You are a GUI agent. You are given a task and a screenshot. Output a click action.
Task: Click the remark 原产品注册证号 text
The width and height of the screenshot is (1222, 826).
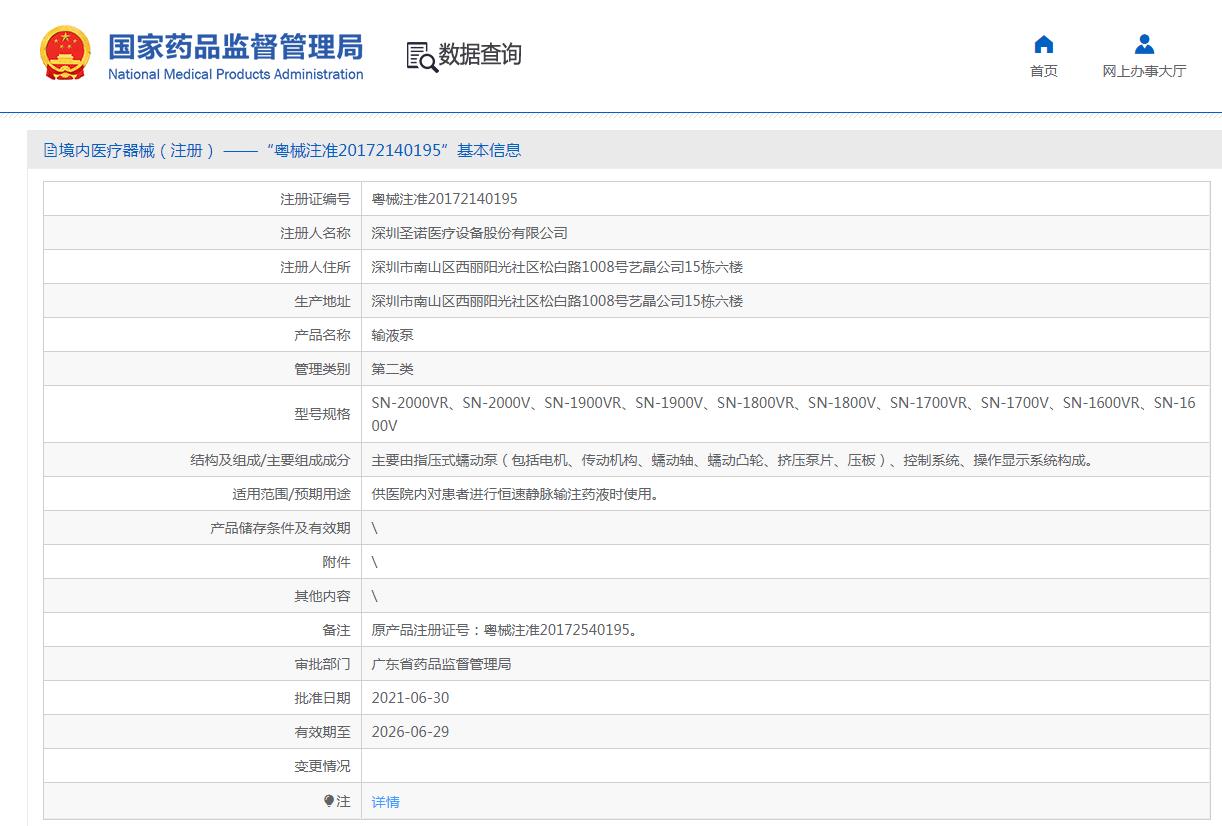tap(504, 630)
